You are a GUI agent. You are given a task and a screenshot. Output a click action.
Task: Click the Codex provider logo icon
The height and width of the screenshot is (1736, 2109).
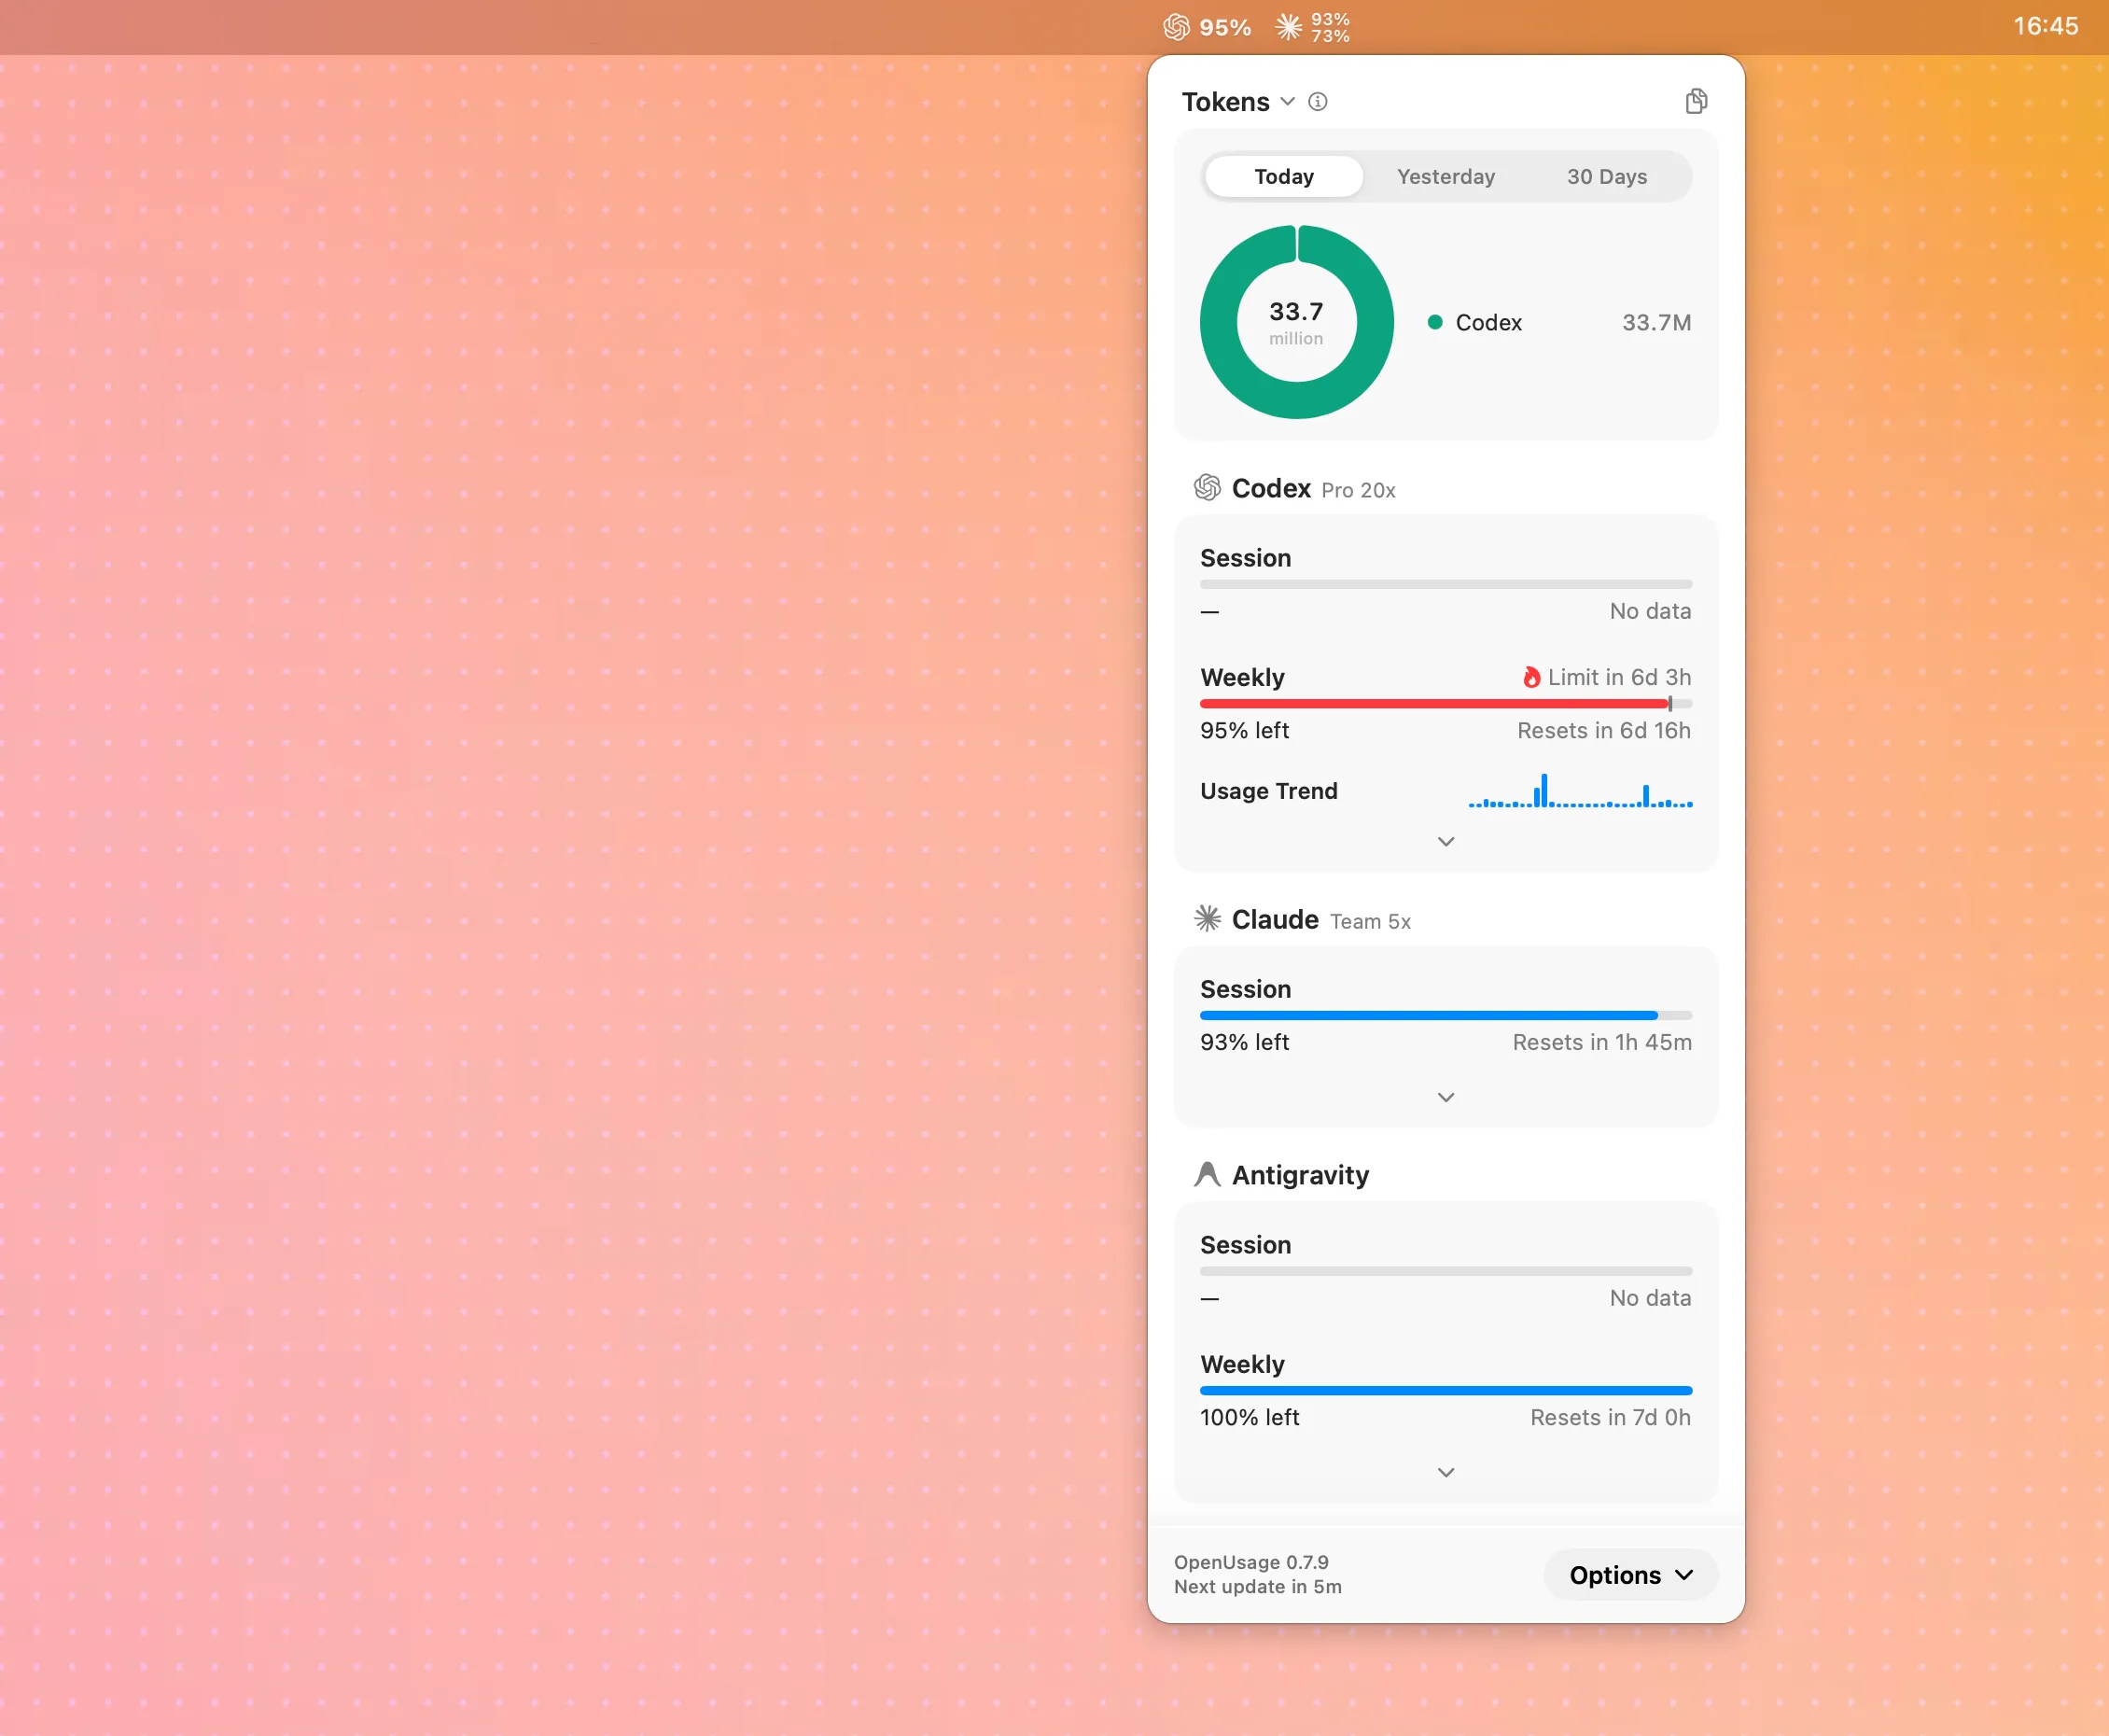[x=1207, y=488]
